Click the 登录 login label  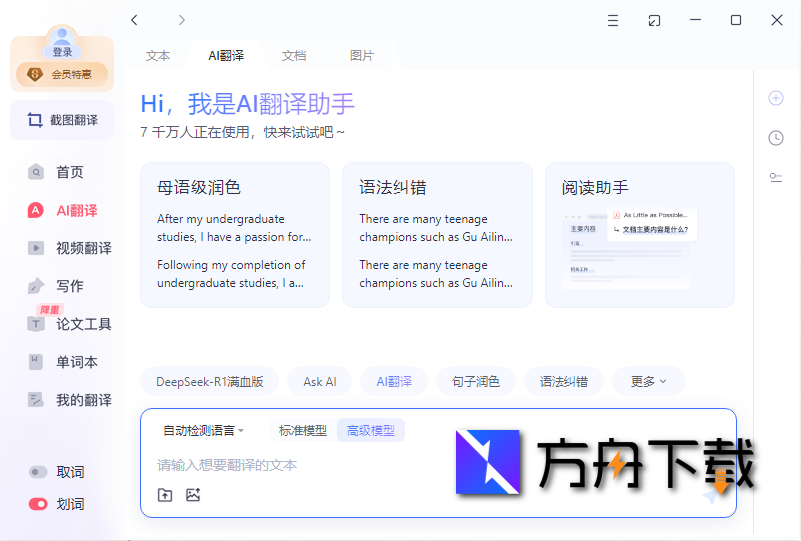click(x=62, y=52)
